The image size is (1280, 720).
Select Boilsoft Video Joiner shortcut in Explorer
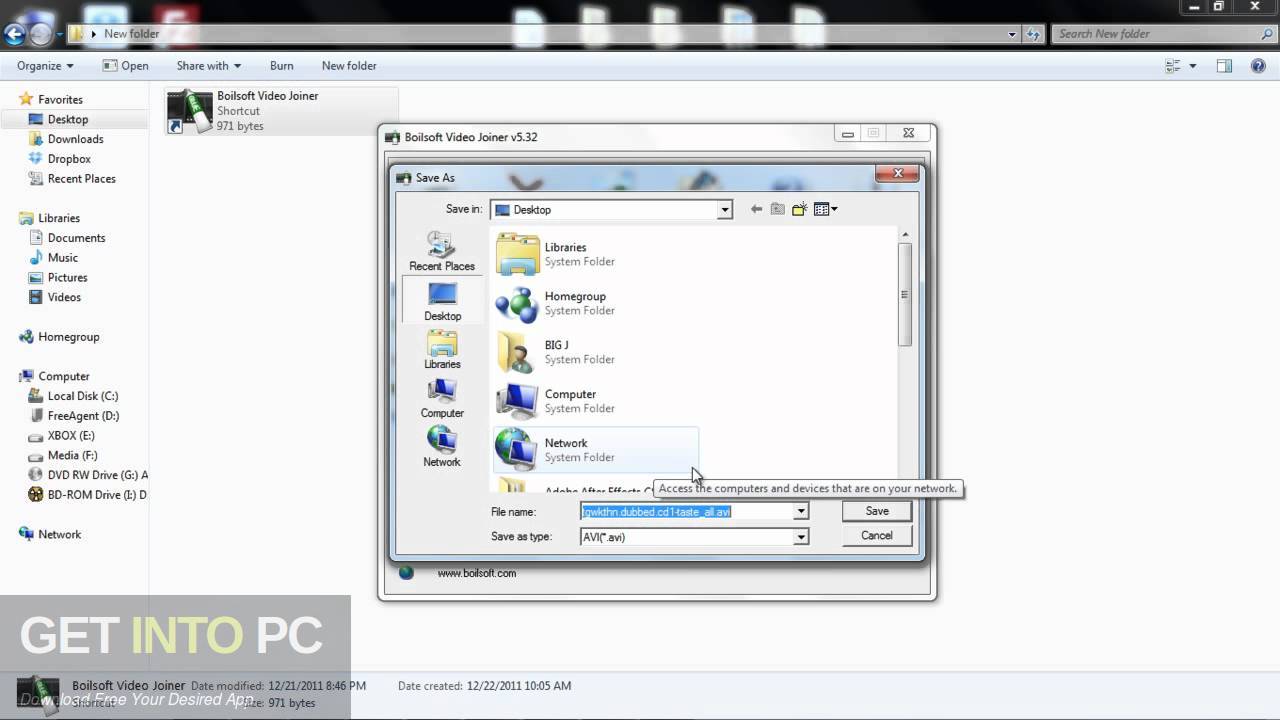[282, 111]
